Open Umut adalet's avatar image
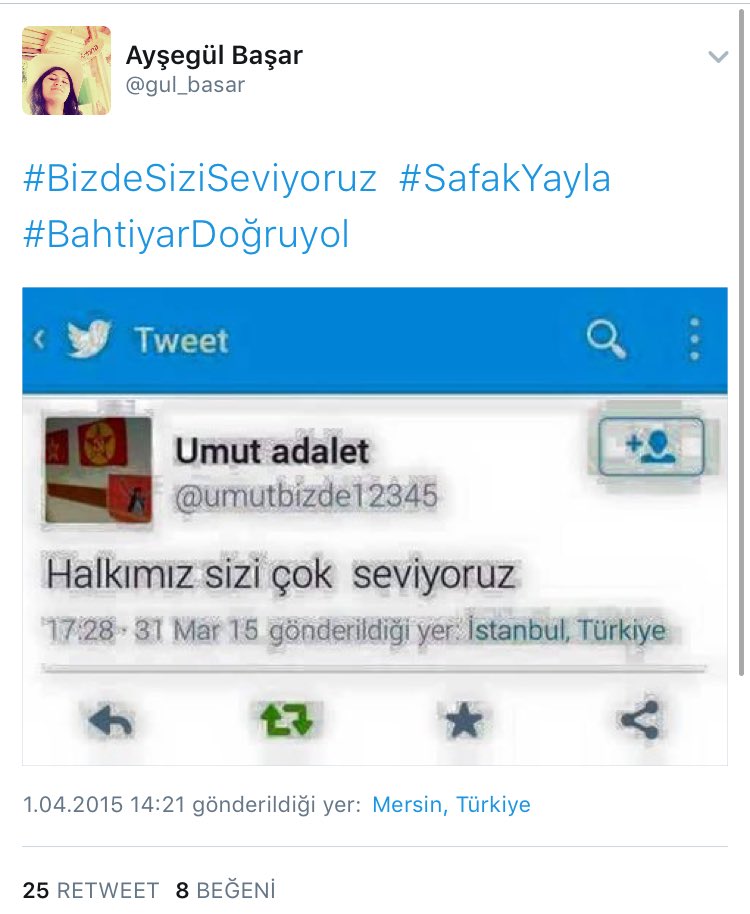The image size is (750, 914). [98, 469]
